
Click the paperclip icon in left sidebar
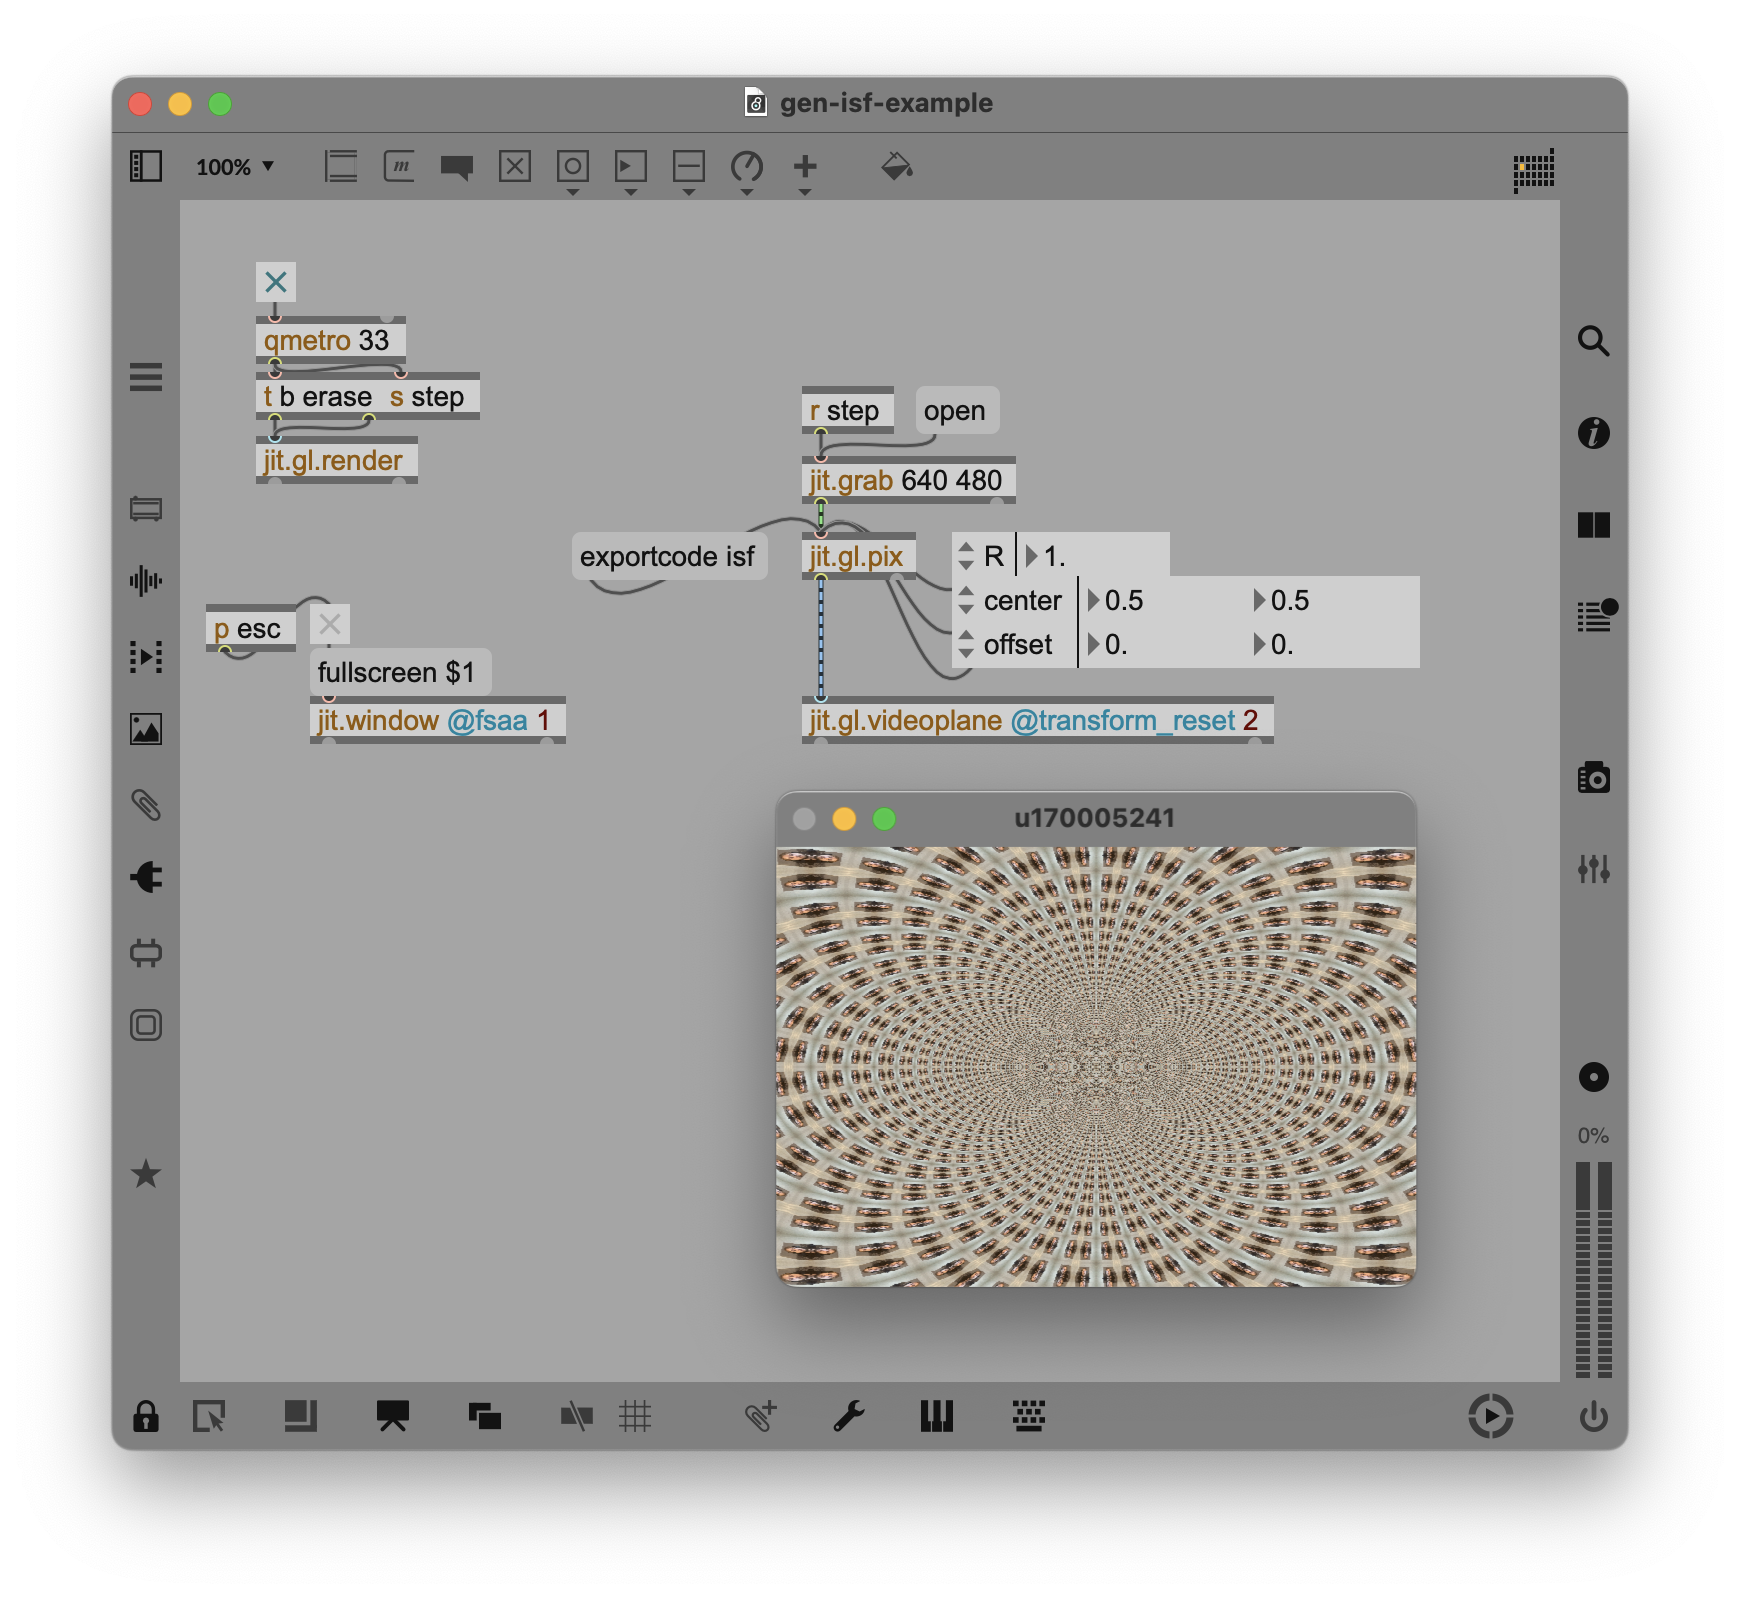[x=146, y=805]
